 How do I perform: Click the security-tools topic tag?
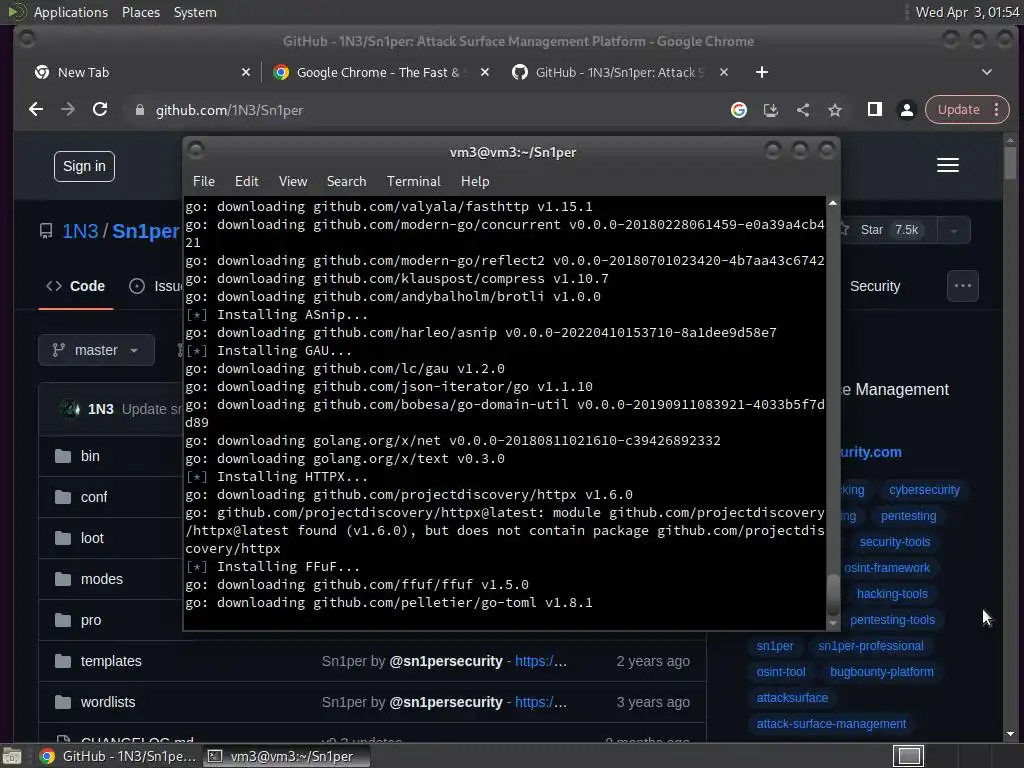pos(894,542)
